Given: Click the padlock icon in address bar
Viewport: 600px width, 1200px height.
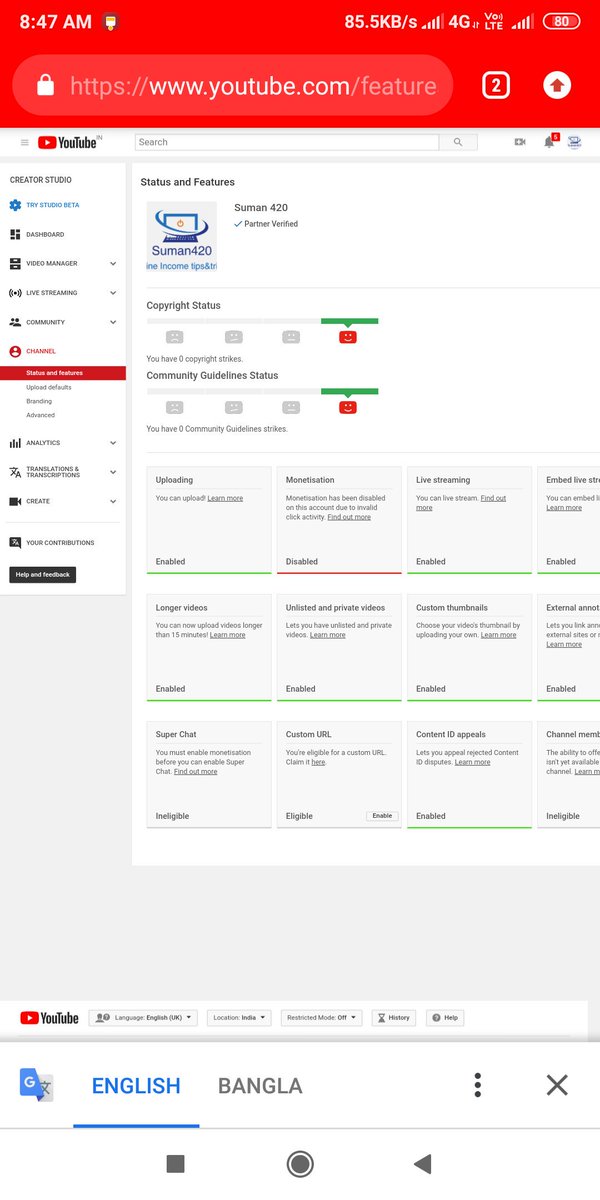Looking at the screenshot, I should point(45,86).
